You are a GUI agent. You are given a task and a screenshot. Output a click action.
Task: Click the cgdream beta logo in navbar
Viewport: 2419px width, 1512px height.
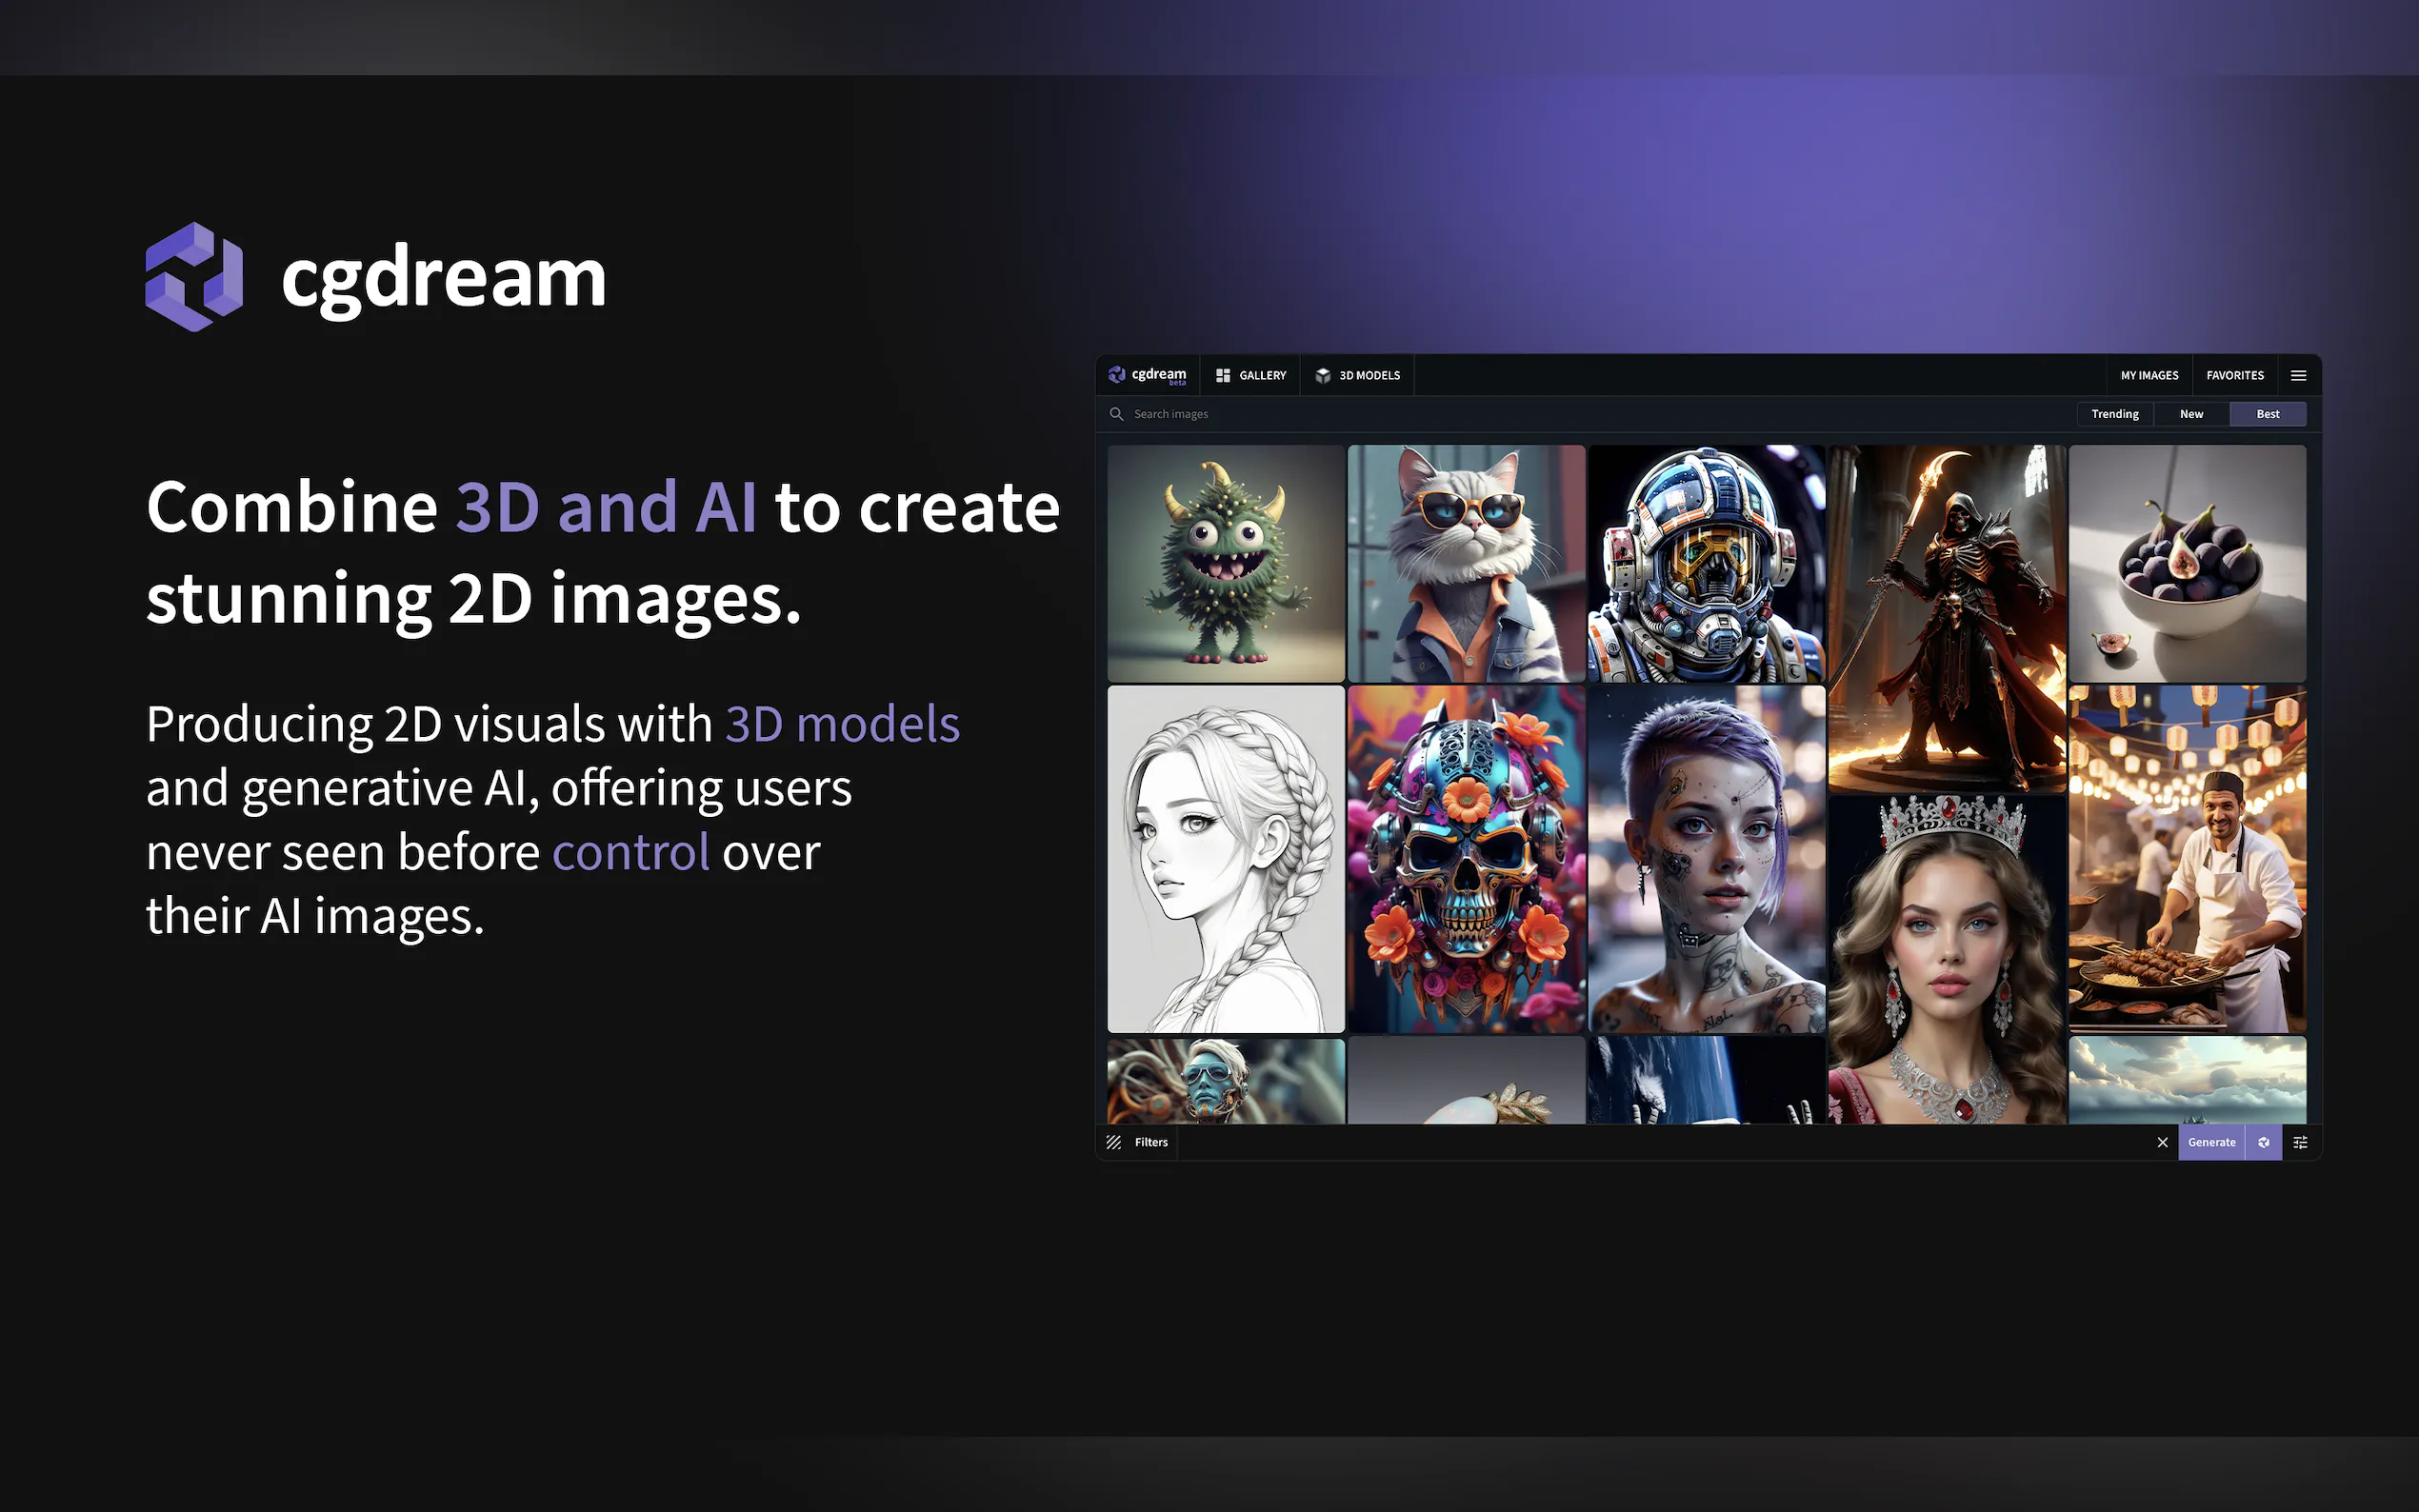click(x=1147, y=375)
